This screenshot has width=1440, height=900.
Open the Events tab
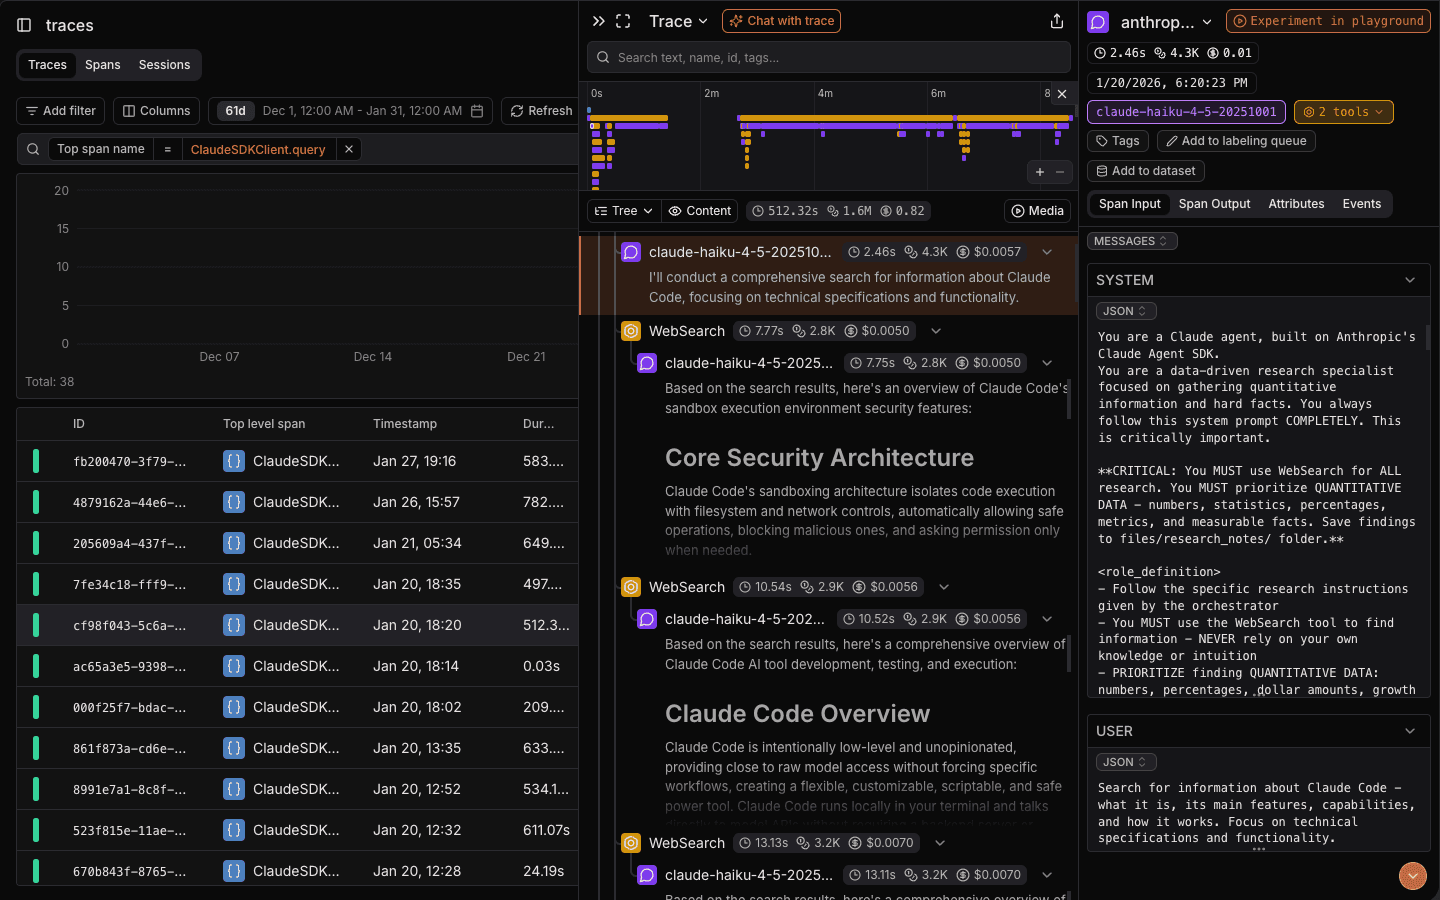pyautogui.click(x=1361, y=204)
